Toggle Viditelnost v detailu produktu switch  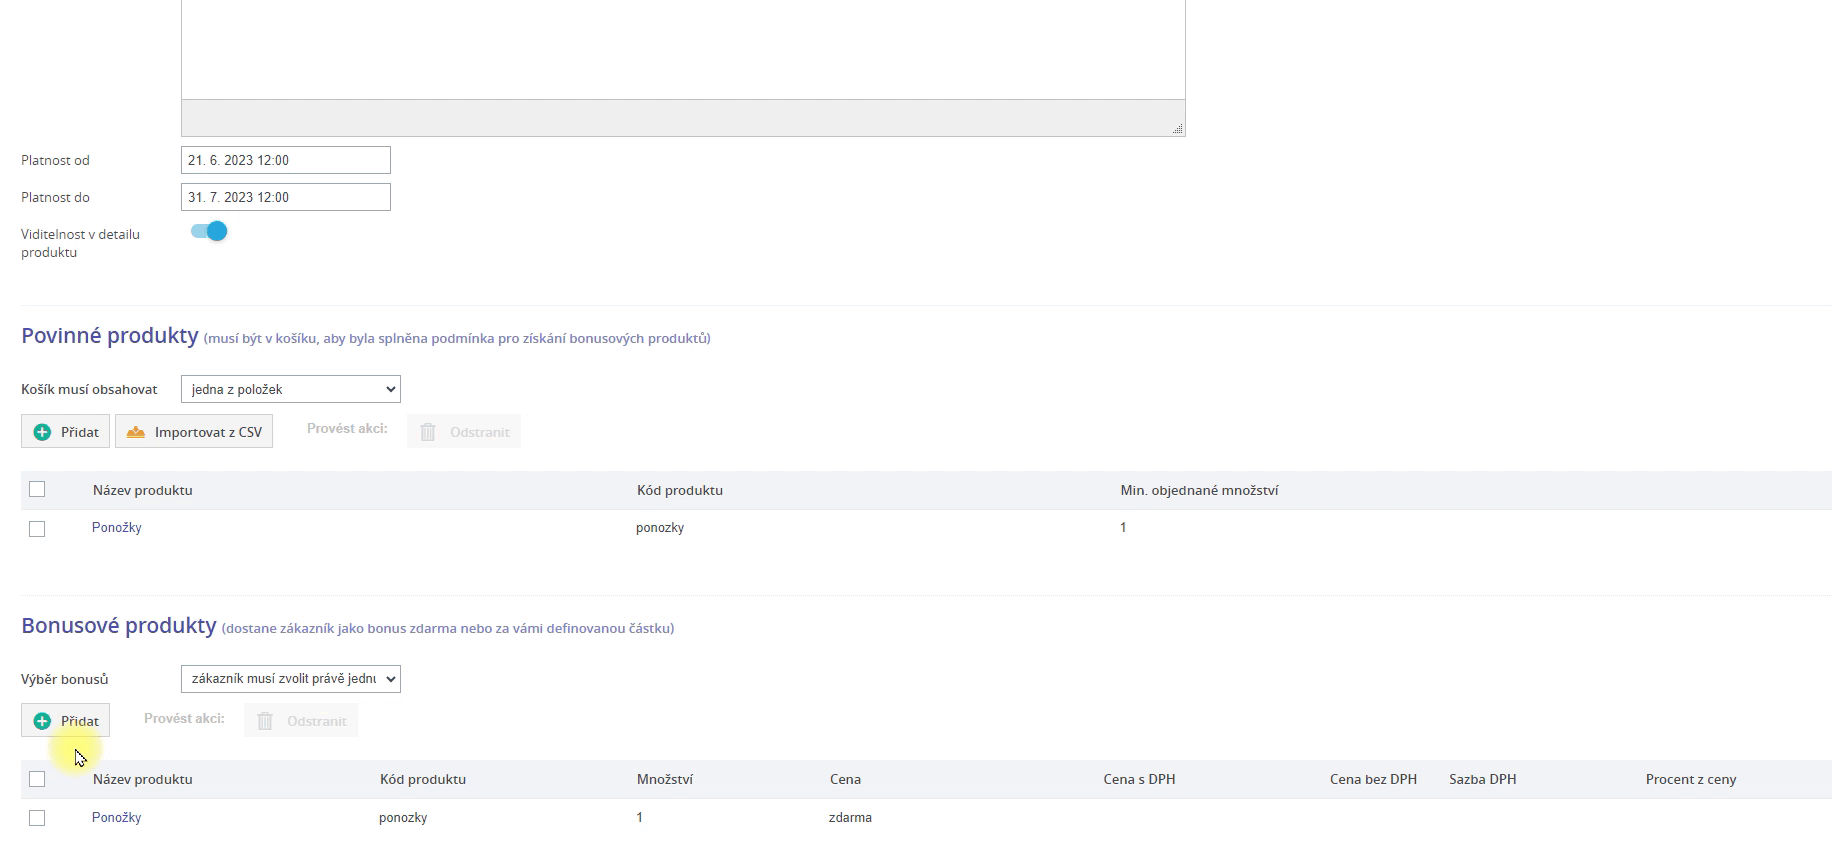[209, 232]
